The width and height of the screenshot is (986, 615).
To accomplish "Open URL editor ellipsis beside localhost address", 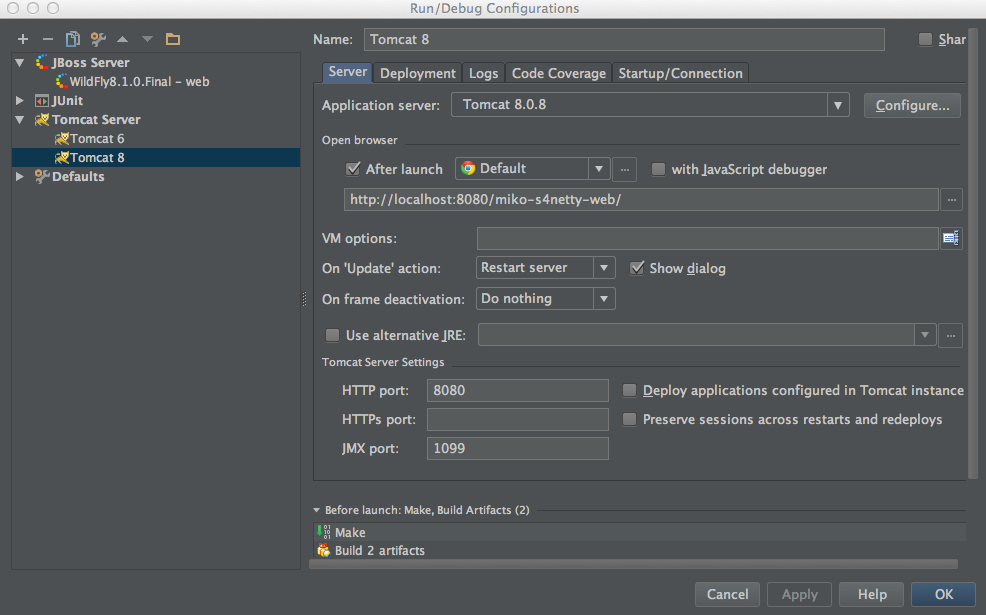I will [x=952, y=200].
